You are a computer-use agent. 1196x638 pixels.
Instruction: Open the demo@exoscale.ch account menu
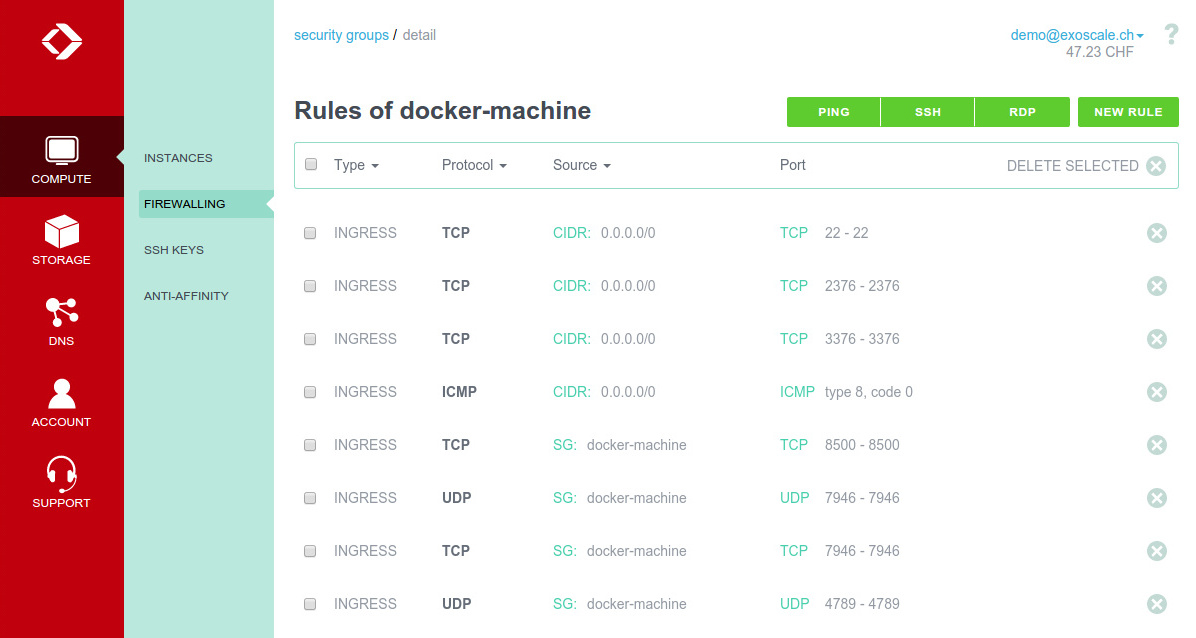point(1071,34)
